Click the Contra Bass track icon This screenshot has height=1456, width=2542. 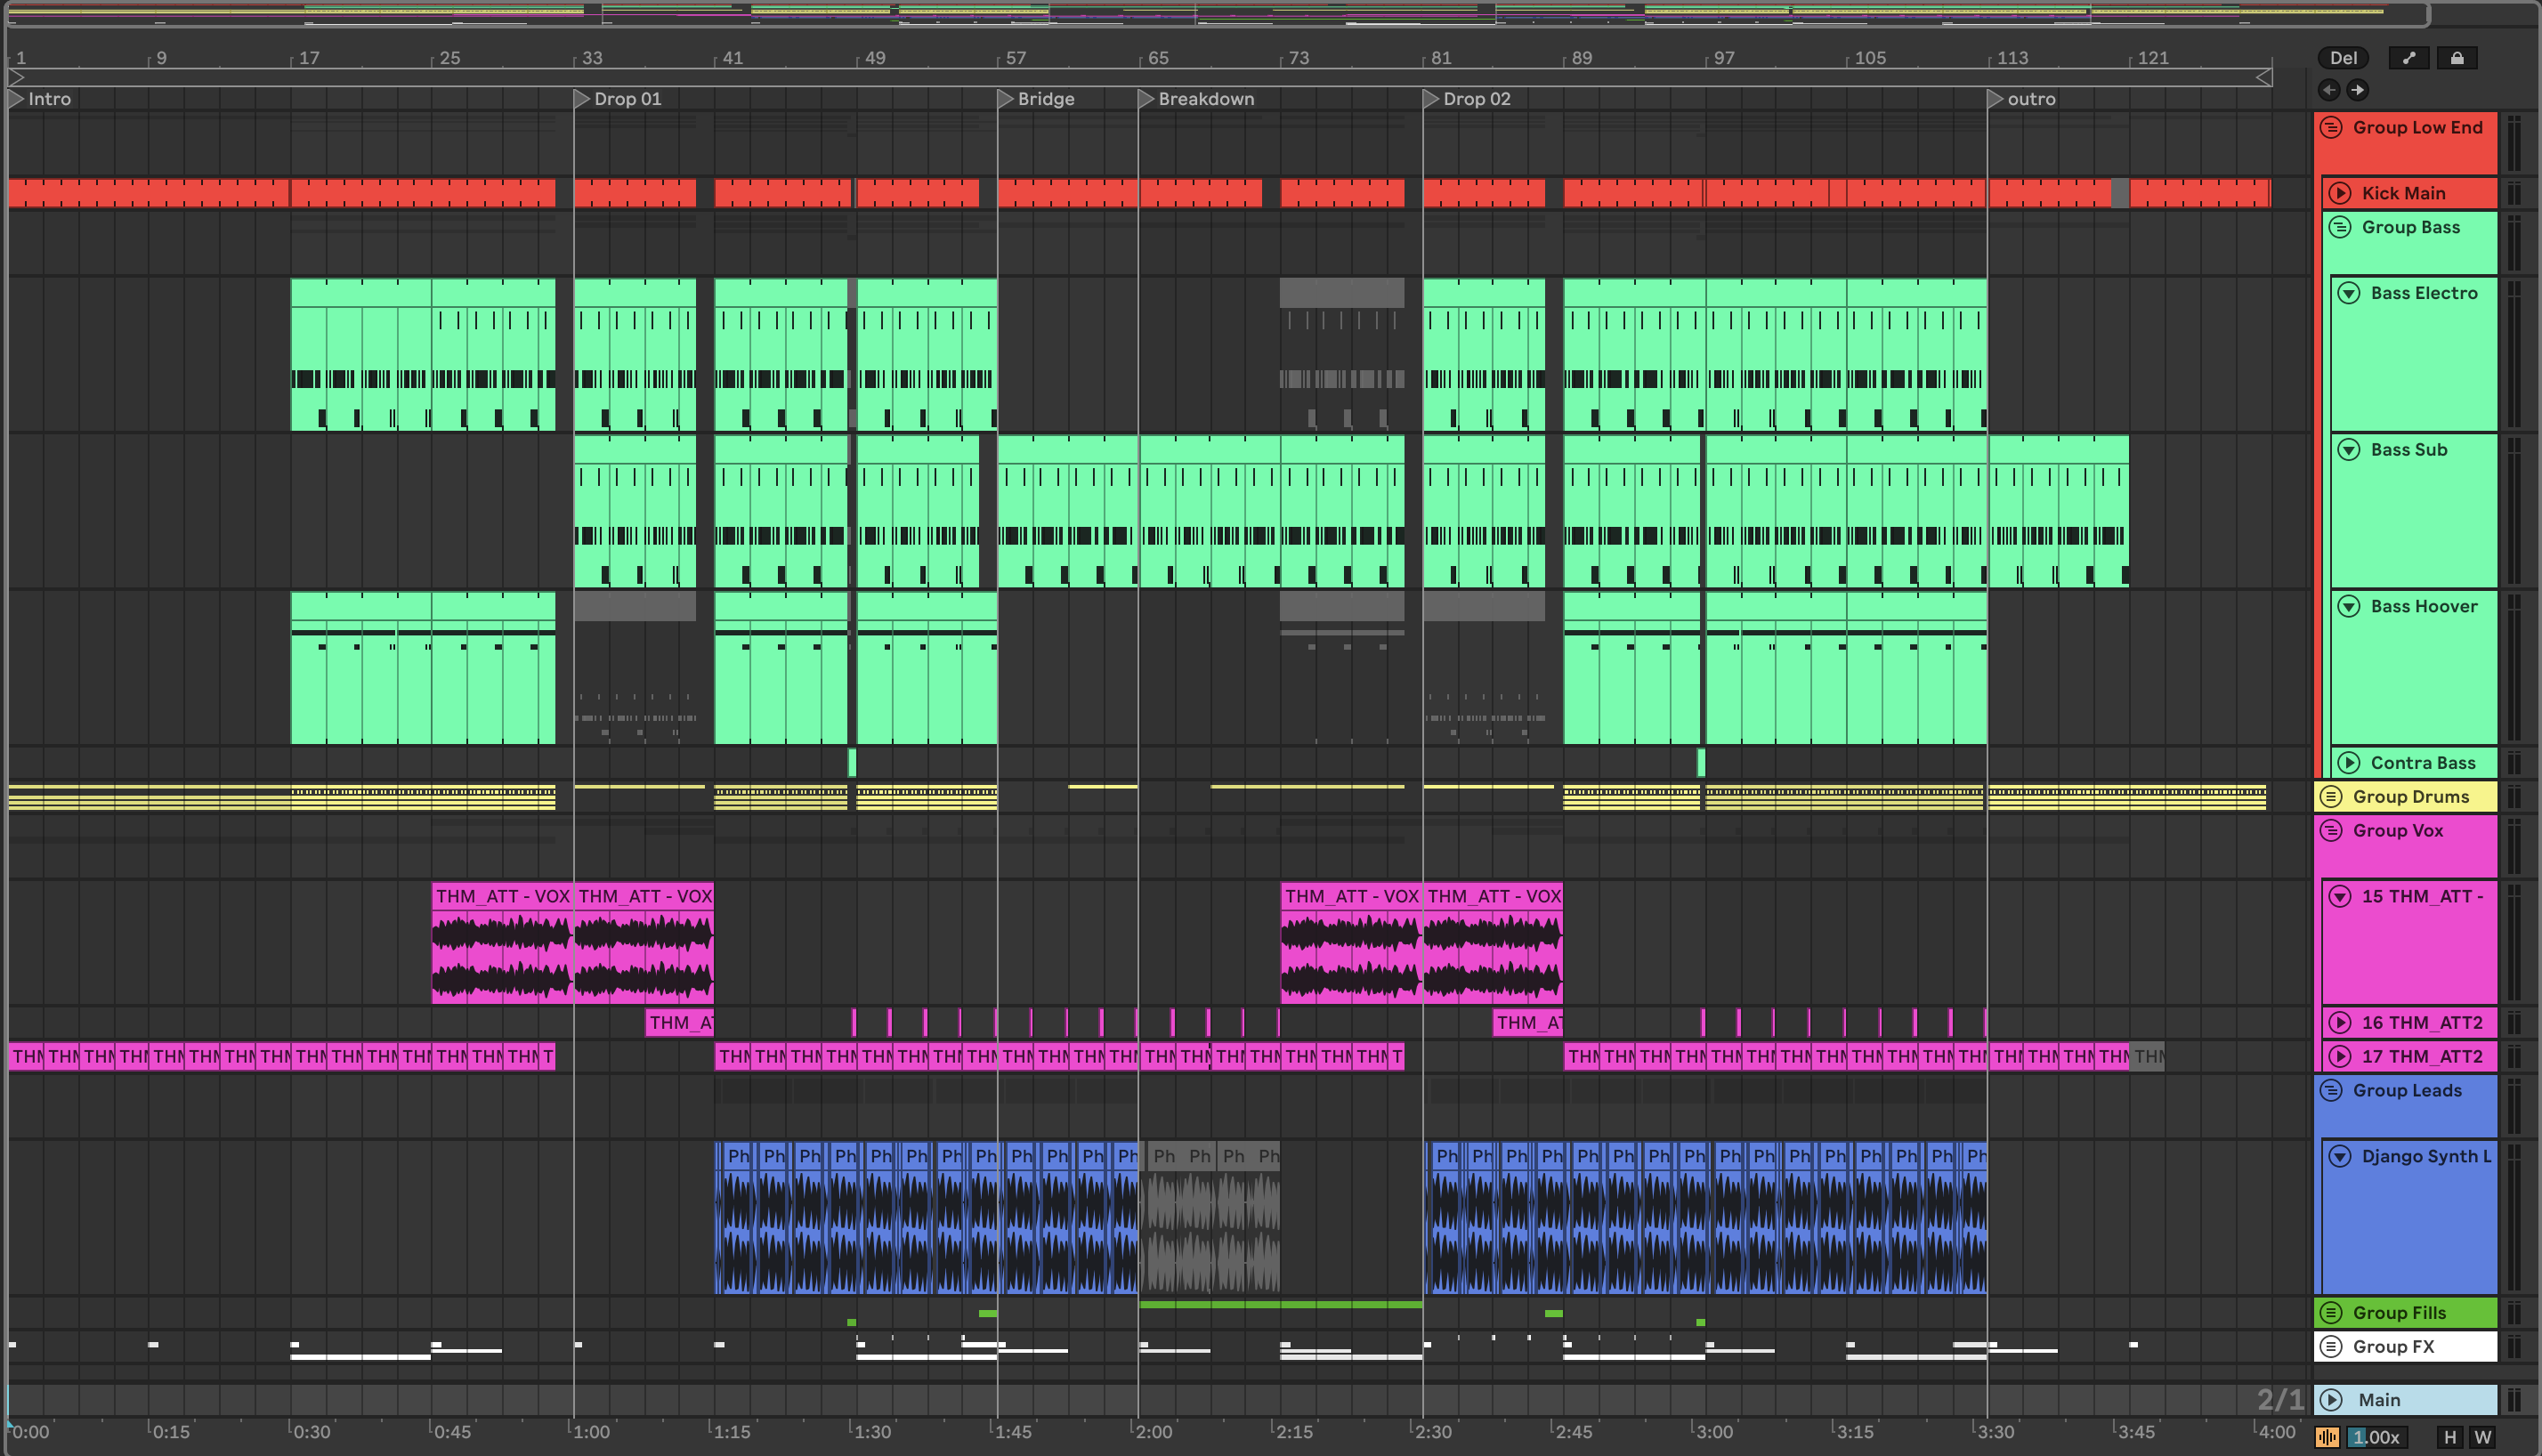click(2349, 763)
